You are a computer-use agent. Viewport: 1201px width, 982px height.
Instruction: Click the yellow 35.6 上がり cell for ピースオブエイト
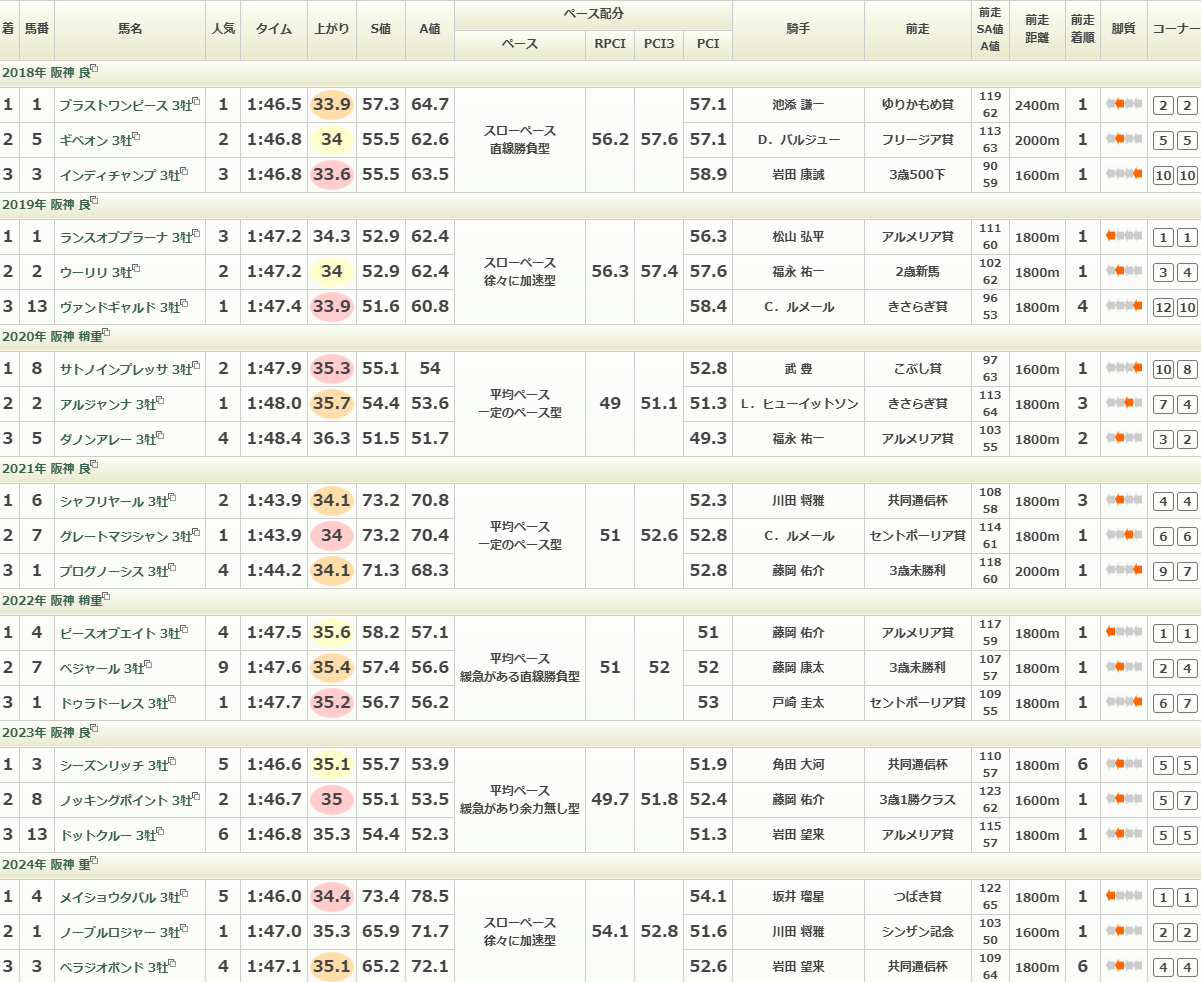pyautogui.click(x=332, y=632)
